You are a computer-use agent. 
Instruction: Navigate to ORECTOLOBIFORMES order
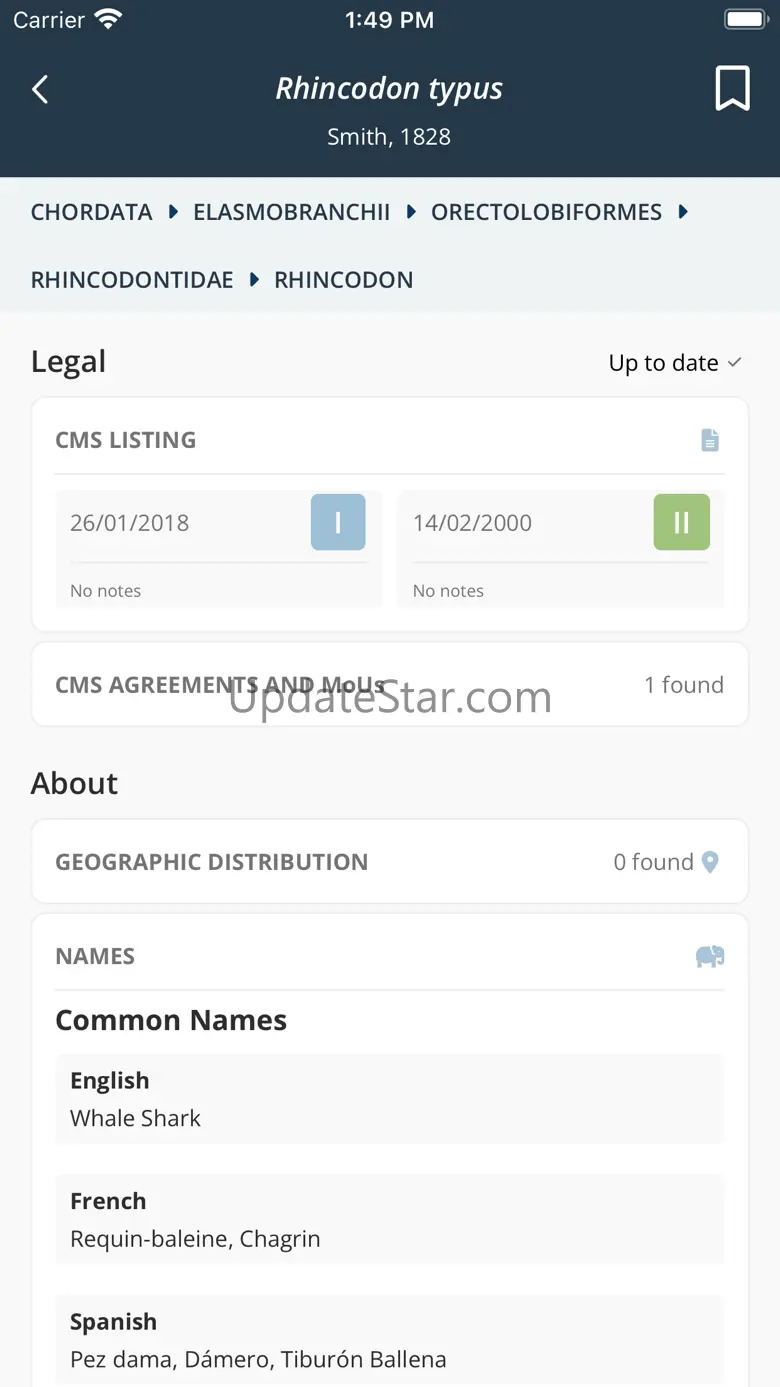coord(546,212)
